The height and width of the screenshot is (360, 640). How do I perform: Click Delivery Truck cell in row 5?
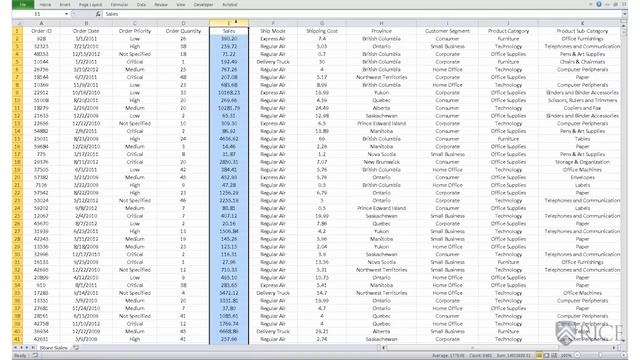point(273,62)
